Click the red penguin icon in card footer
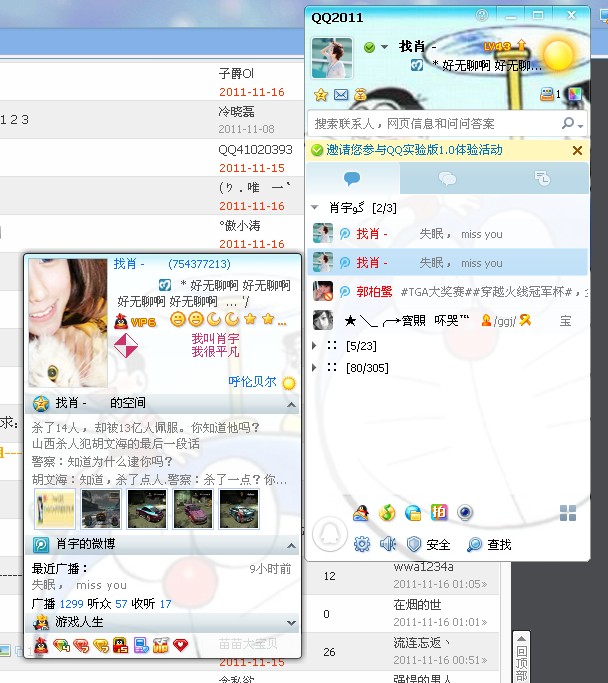The width and height of the screenshot is (608, 683). click(x=41, y=645)
